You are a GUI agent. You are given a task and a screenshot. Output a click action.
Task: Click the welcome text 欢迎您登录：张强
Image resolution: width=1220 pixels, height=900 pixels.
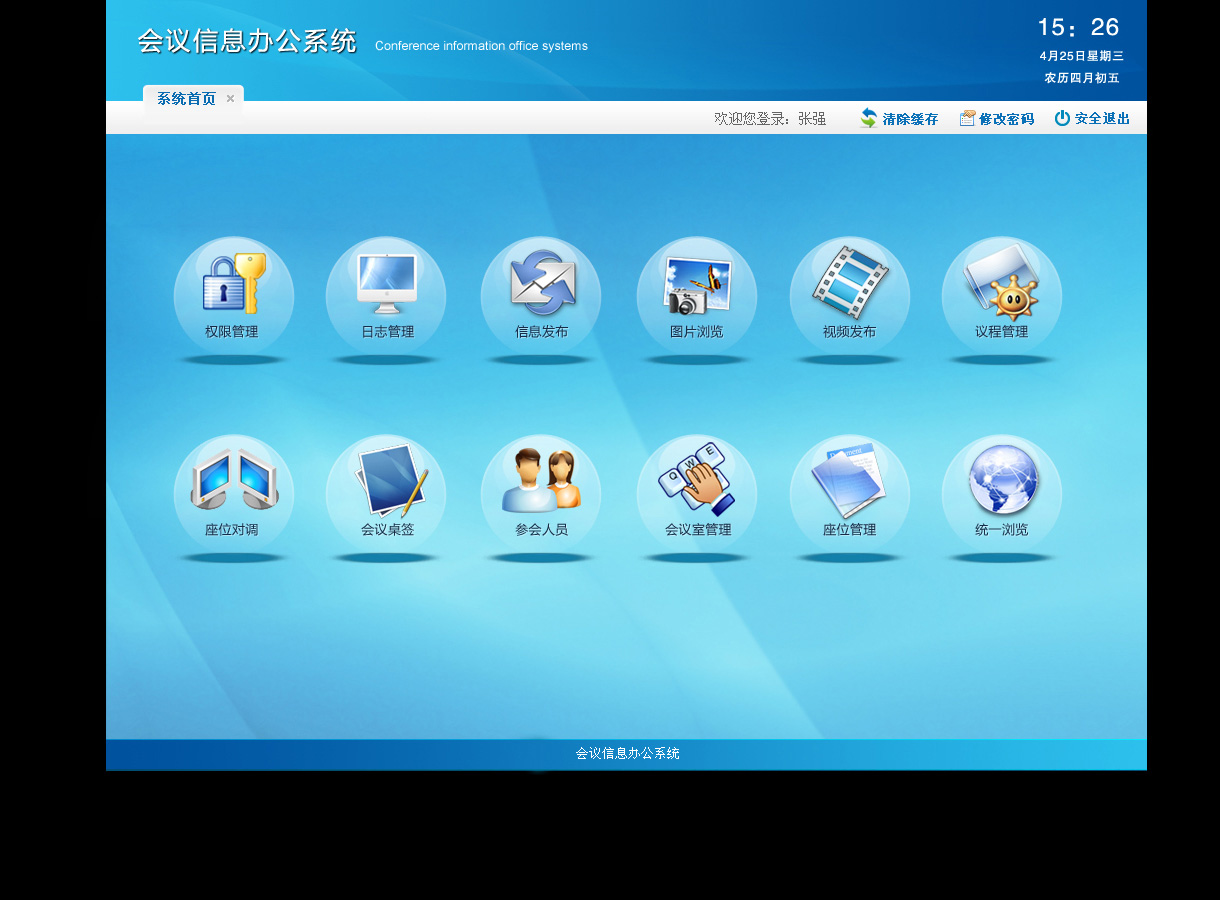coord(770,119)
